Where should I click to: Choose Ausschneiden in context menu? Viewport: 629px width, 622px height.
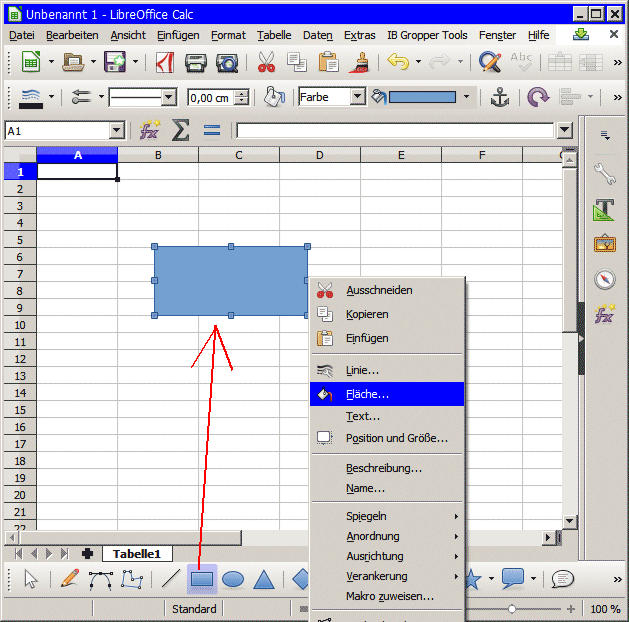tap(387, 290)
